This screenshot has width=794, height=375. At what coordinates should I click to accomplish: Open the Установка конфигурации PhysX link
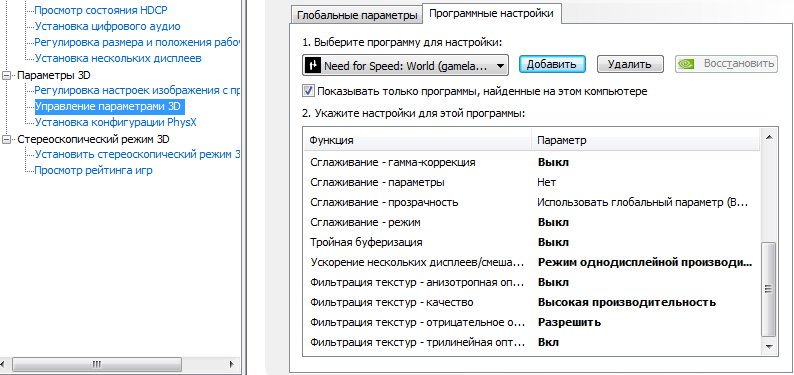(115, 122)
